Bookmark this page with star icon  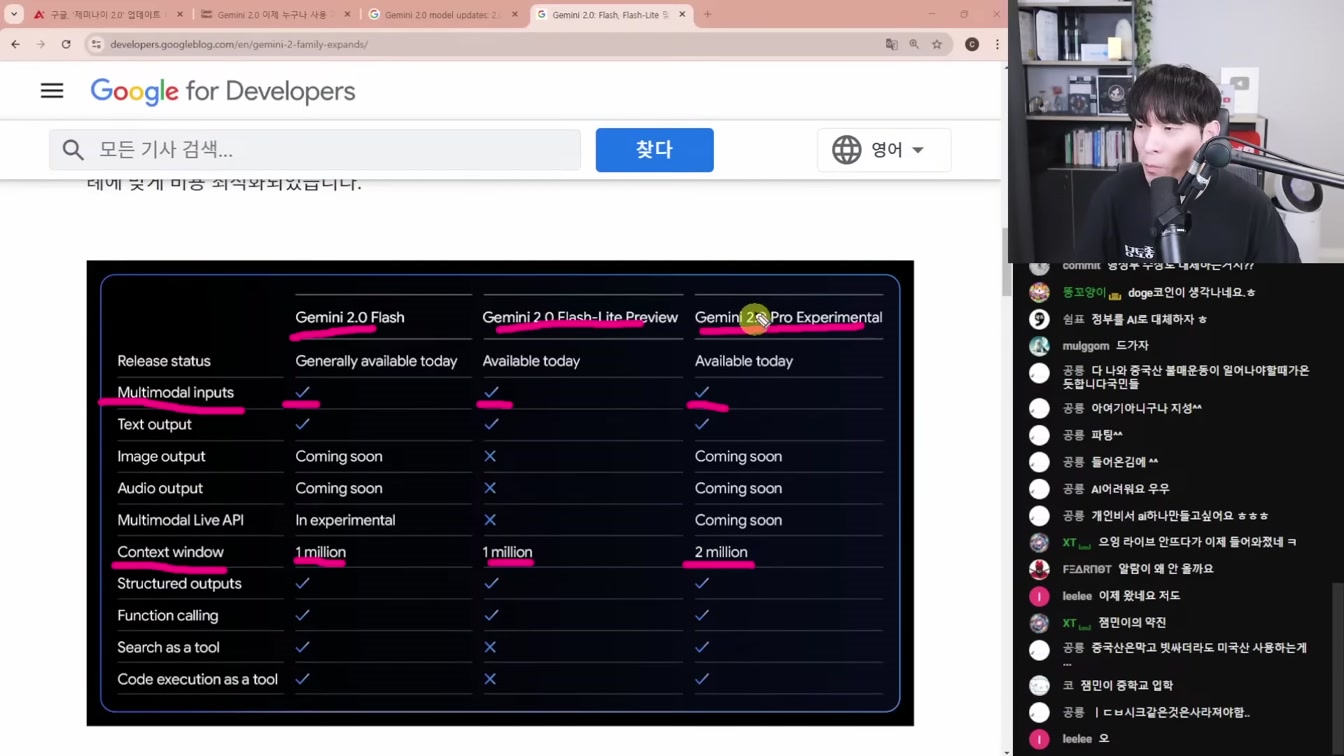(937, 44)
